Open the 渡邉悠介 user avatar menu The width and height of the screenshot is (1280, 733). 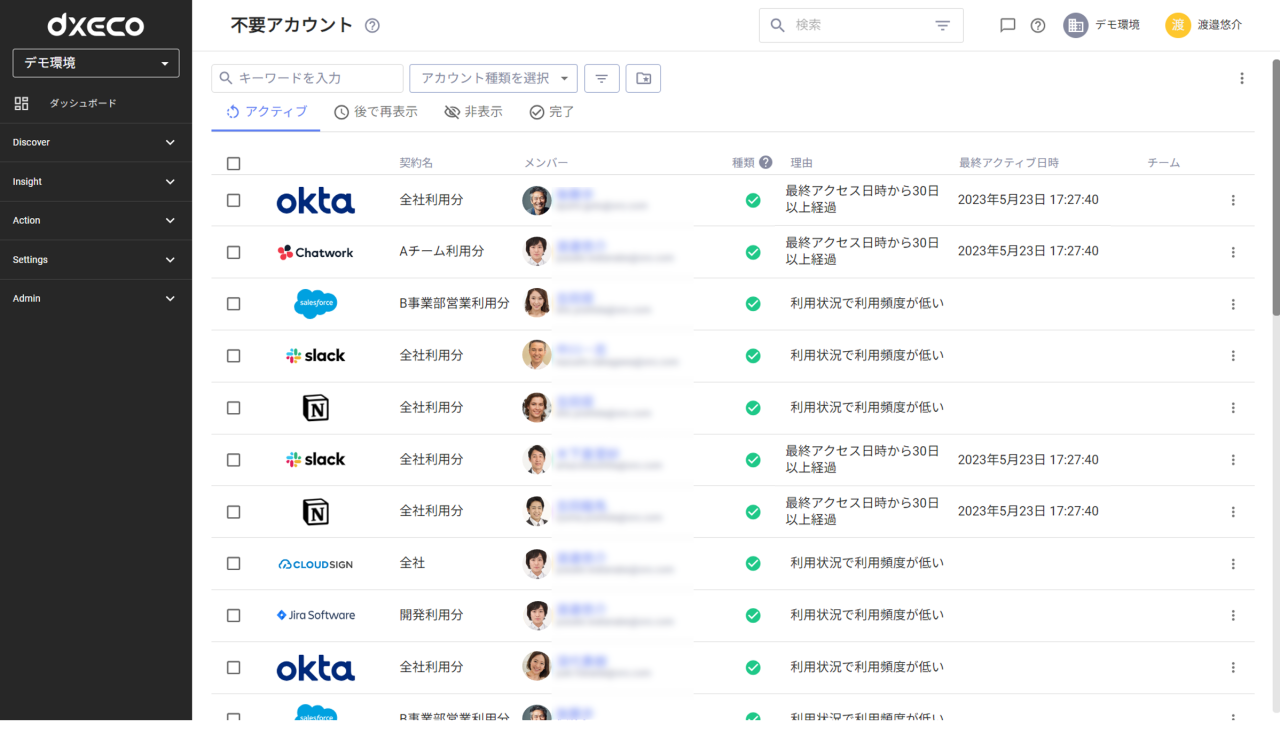[x=1178, y=26]
